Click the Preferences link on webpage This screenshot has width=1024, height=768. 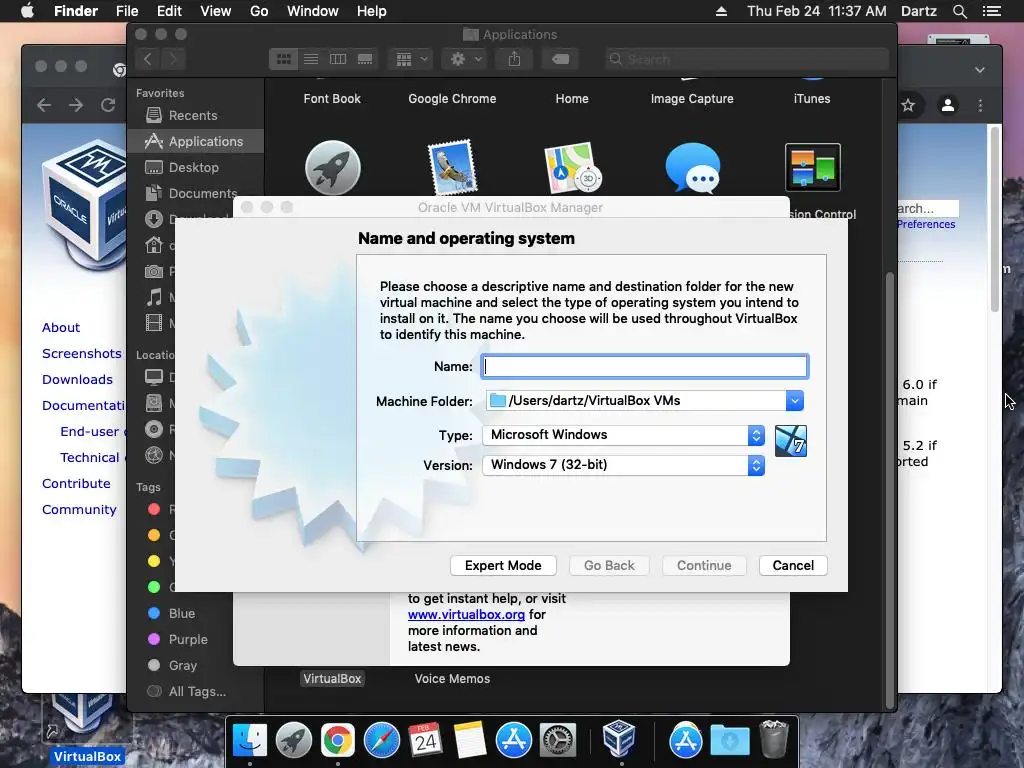coord(925,224)
